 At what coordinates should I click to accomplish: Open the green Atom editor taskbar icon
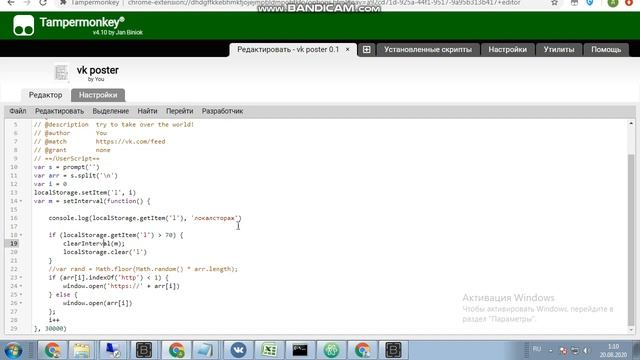click(x=331, y=350)
